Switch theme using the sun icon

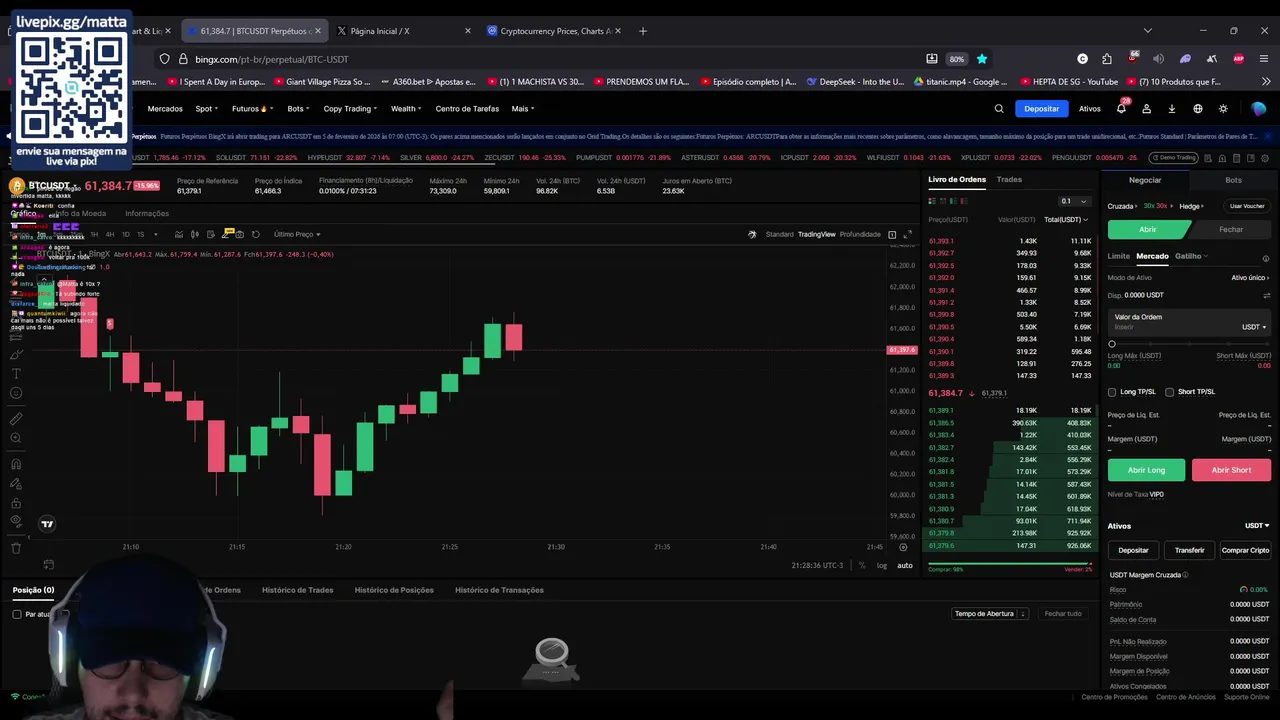pyautogui.click(x=1223, y=109)
